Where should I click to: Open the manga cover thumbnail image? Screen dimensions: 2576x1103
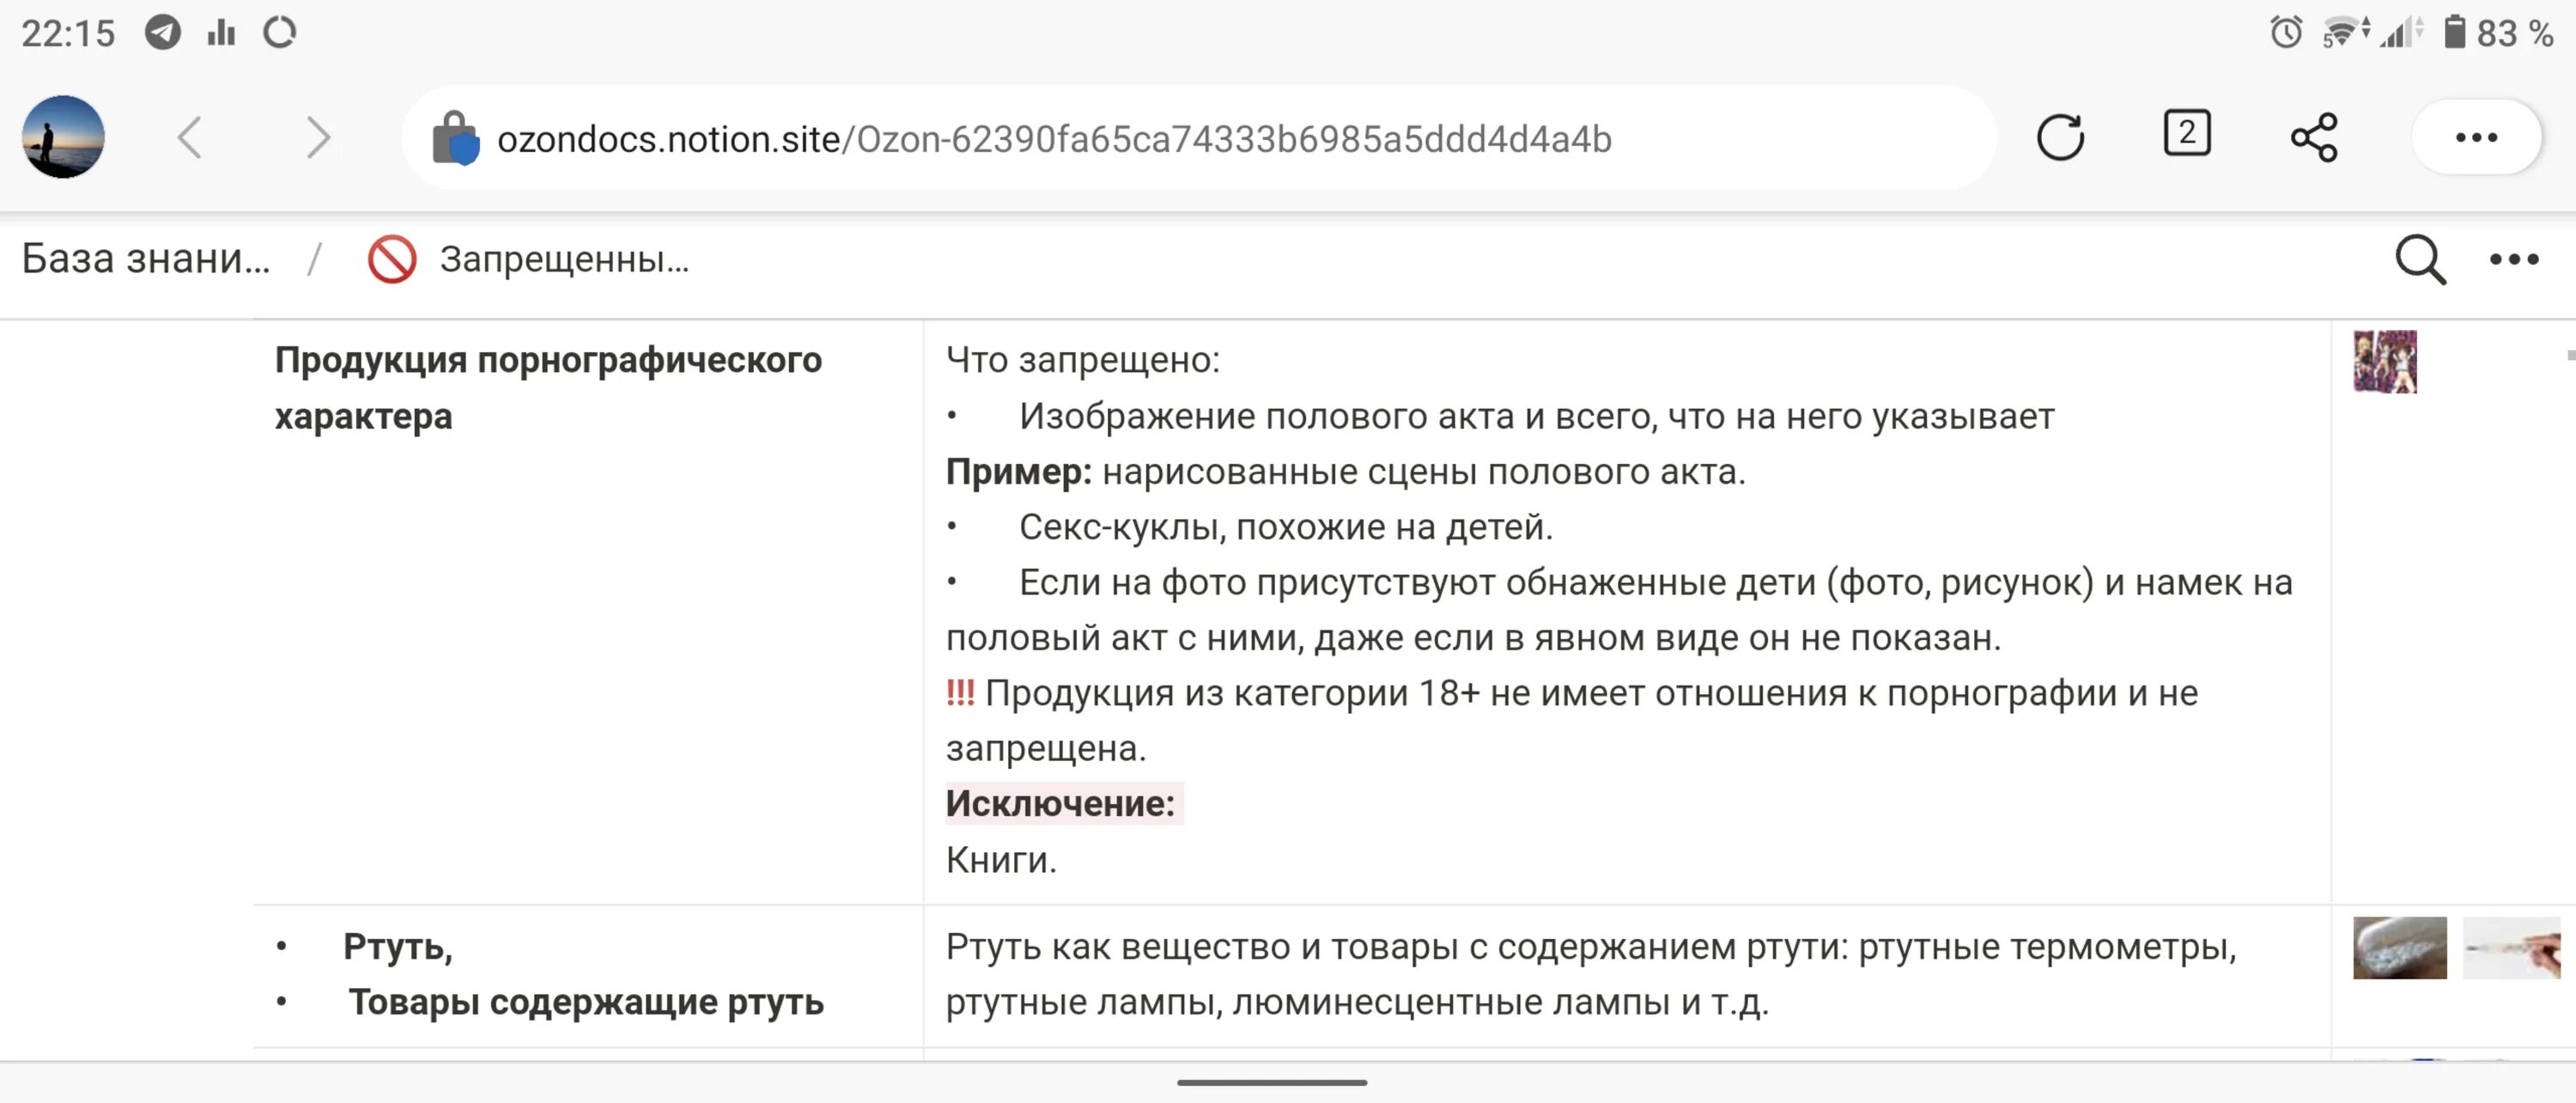tap(2385, 361)
